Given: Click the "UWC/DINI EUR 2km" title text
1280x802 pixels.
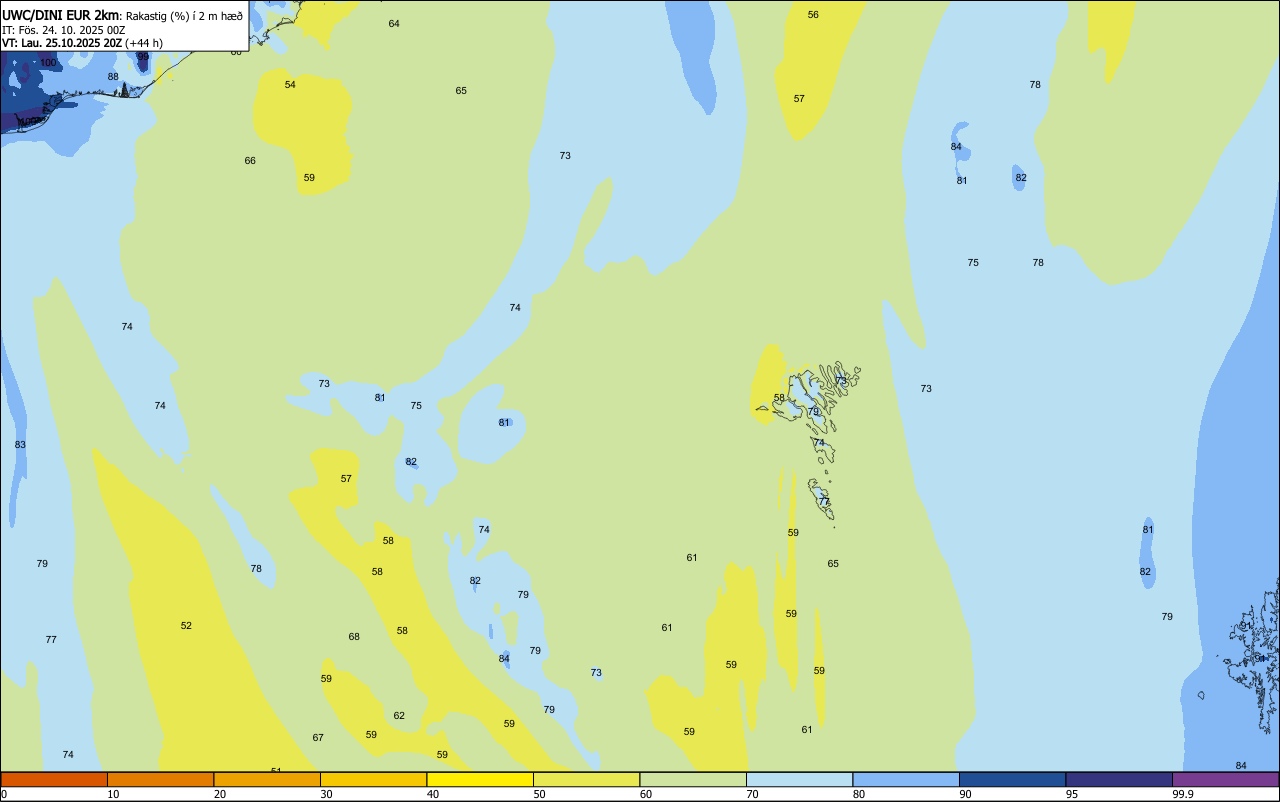Looking at the screenshot, I should 61,14.
